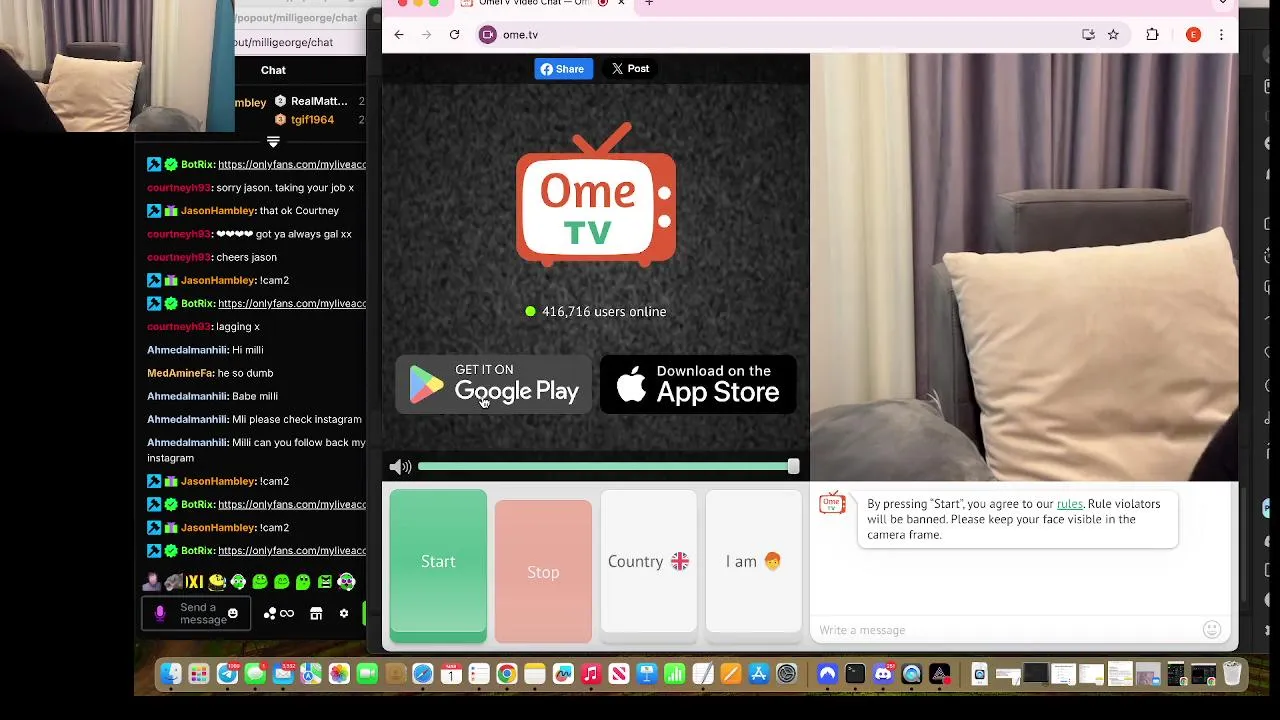Open Chrome extensions puzzle icon
This screenshot has width=1280, height=720.
1152,35
